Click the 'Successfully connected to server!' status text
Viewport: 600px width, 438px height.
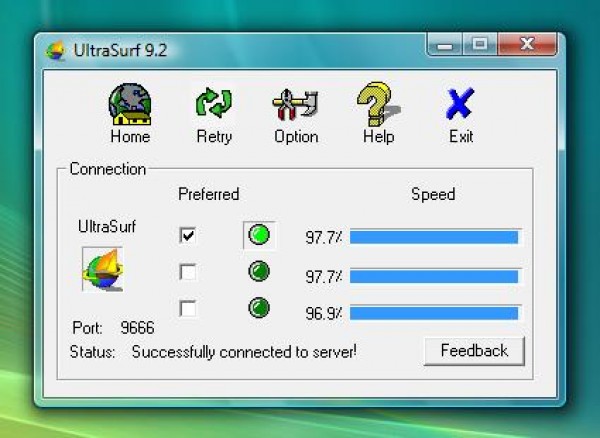point(244,352)
